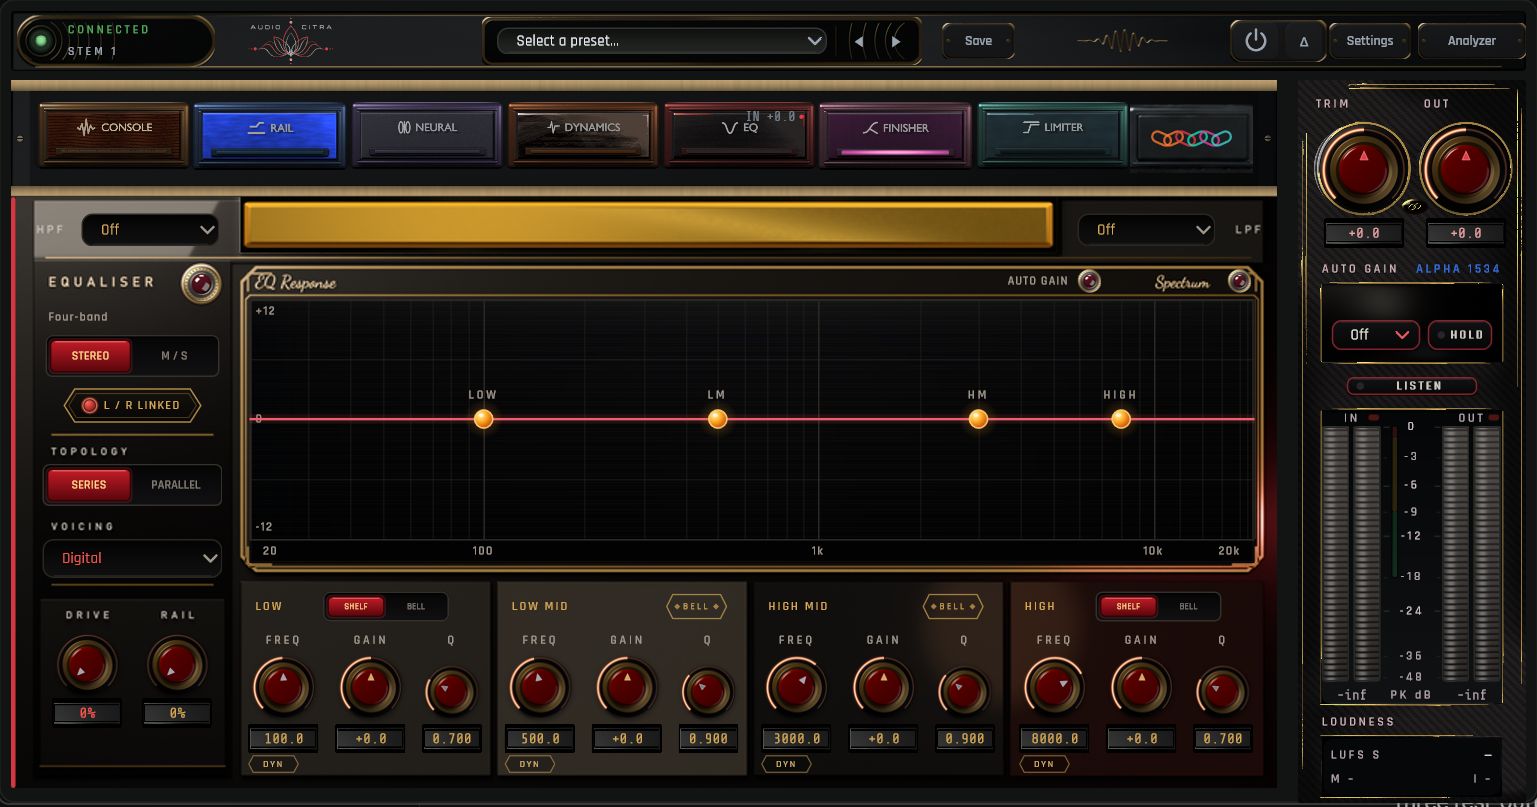
Task: Select the LOW band node on the graph
Action: 483,419
